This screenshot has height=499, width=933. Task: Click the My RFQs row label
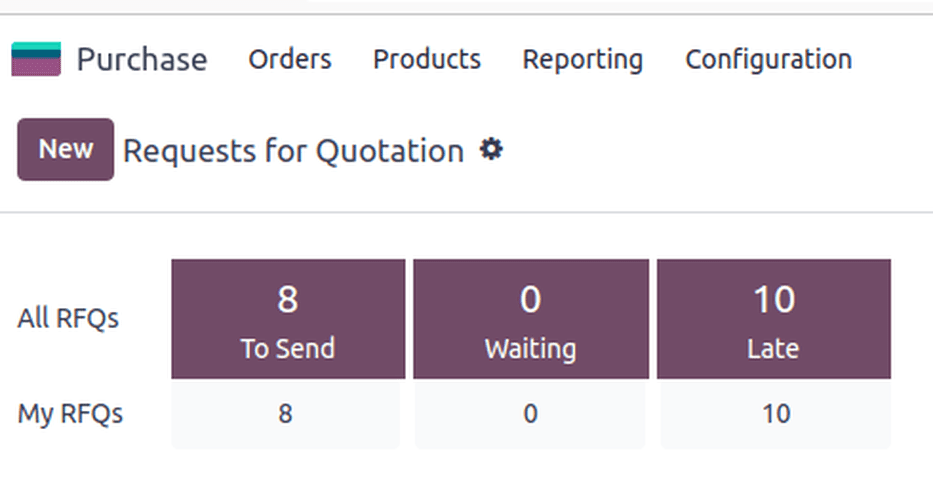[x=70, y=413]
